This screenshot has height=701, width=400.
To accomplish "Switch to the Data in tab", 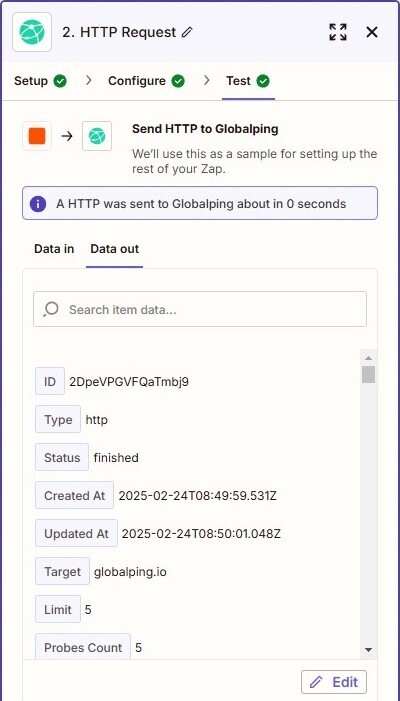I will (x=54, y=249).
